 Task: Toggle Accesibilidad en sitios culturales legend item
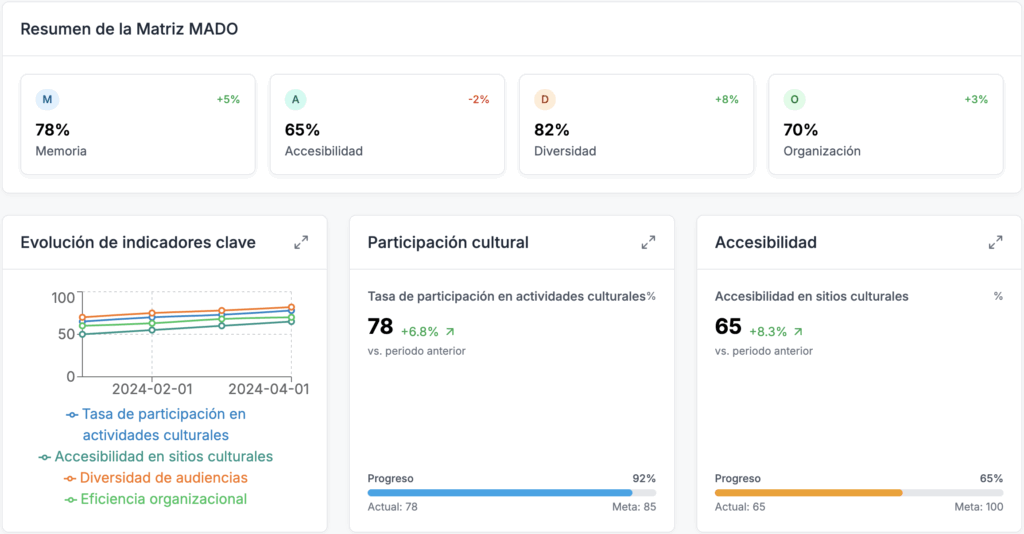163,456
